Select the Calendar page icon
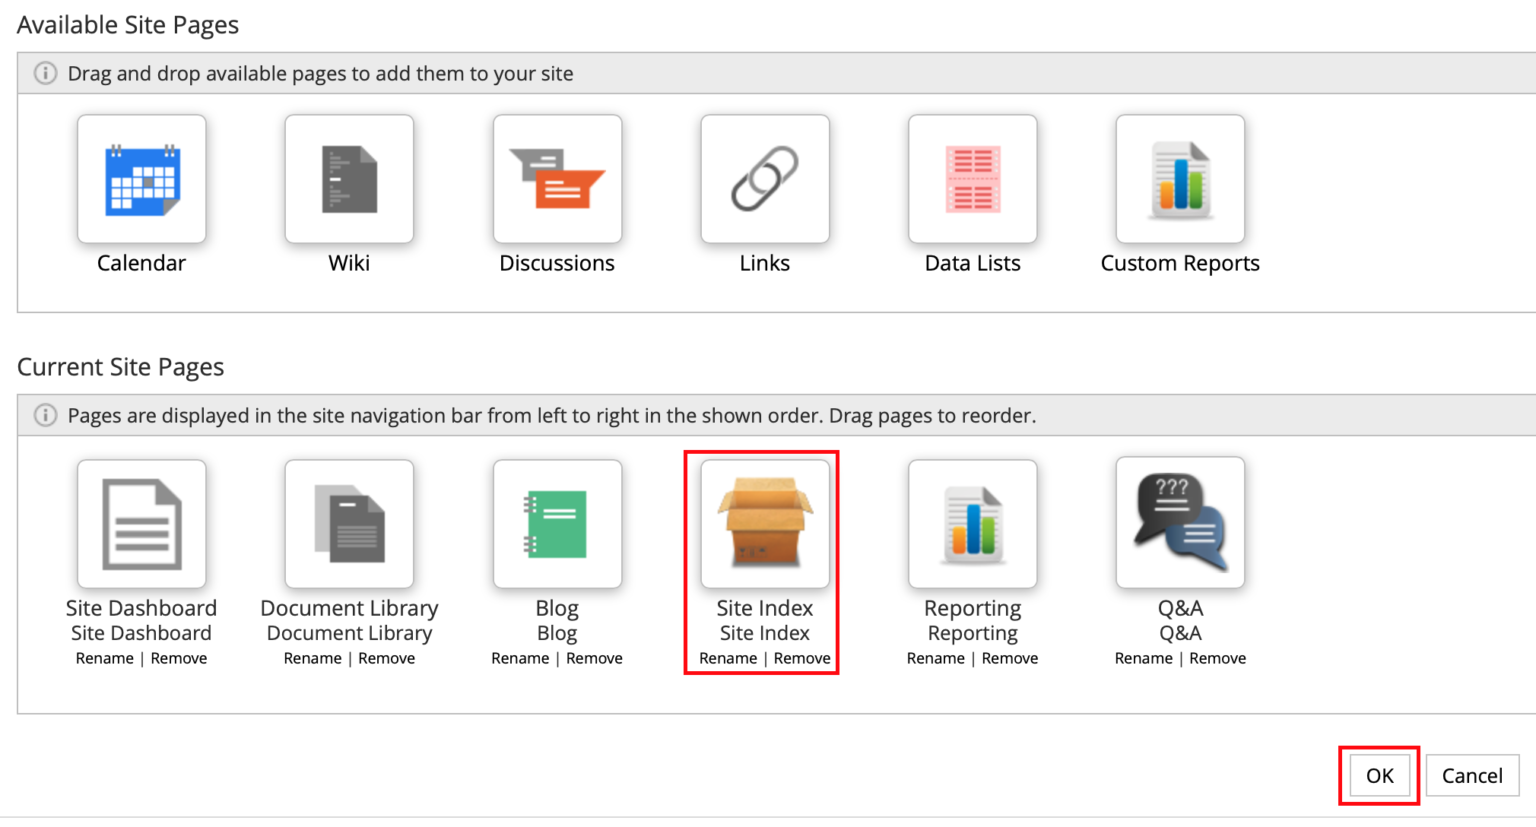Viewport: 1536px width, 827px height. pos(141,179)
